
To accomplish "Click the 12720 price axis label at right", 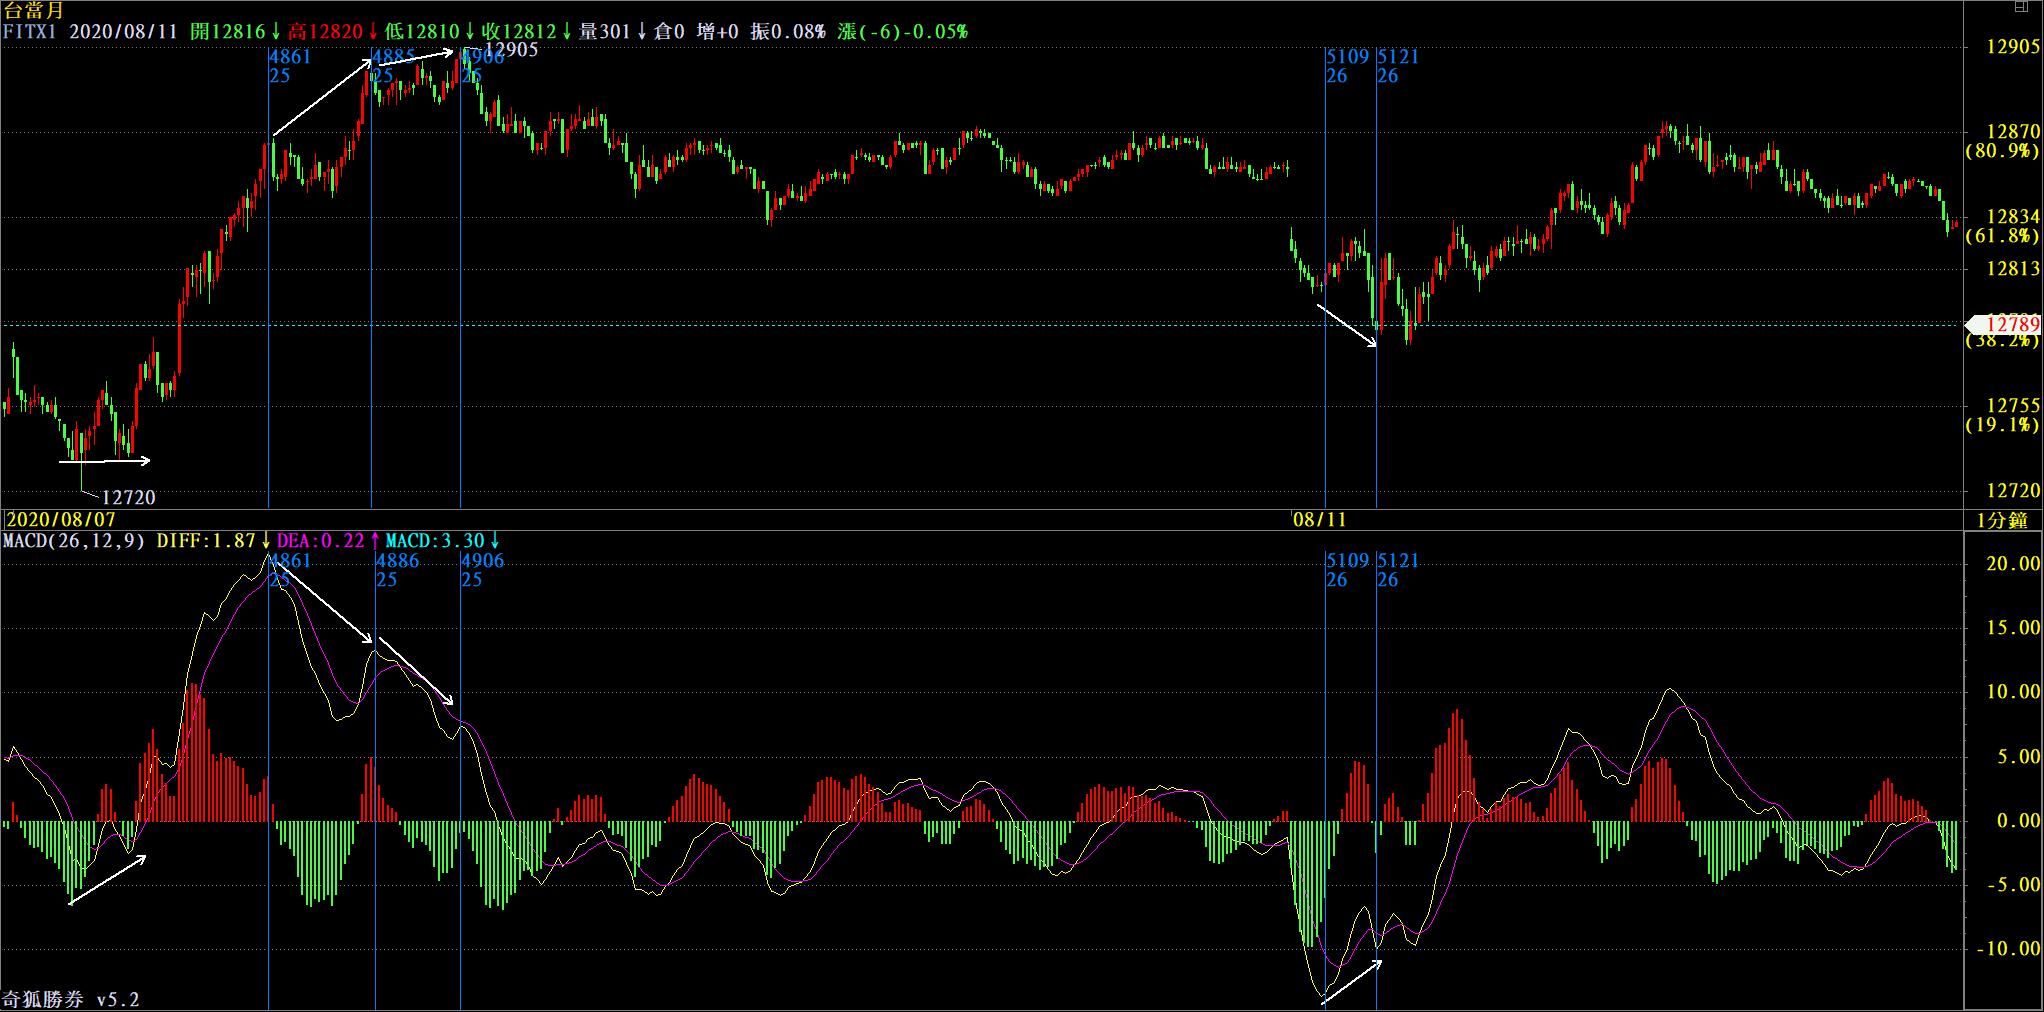I will (x=2012, y=490).
